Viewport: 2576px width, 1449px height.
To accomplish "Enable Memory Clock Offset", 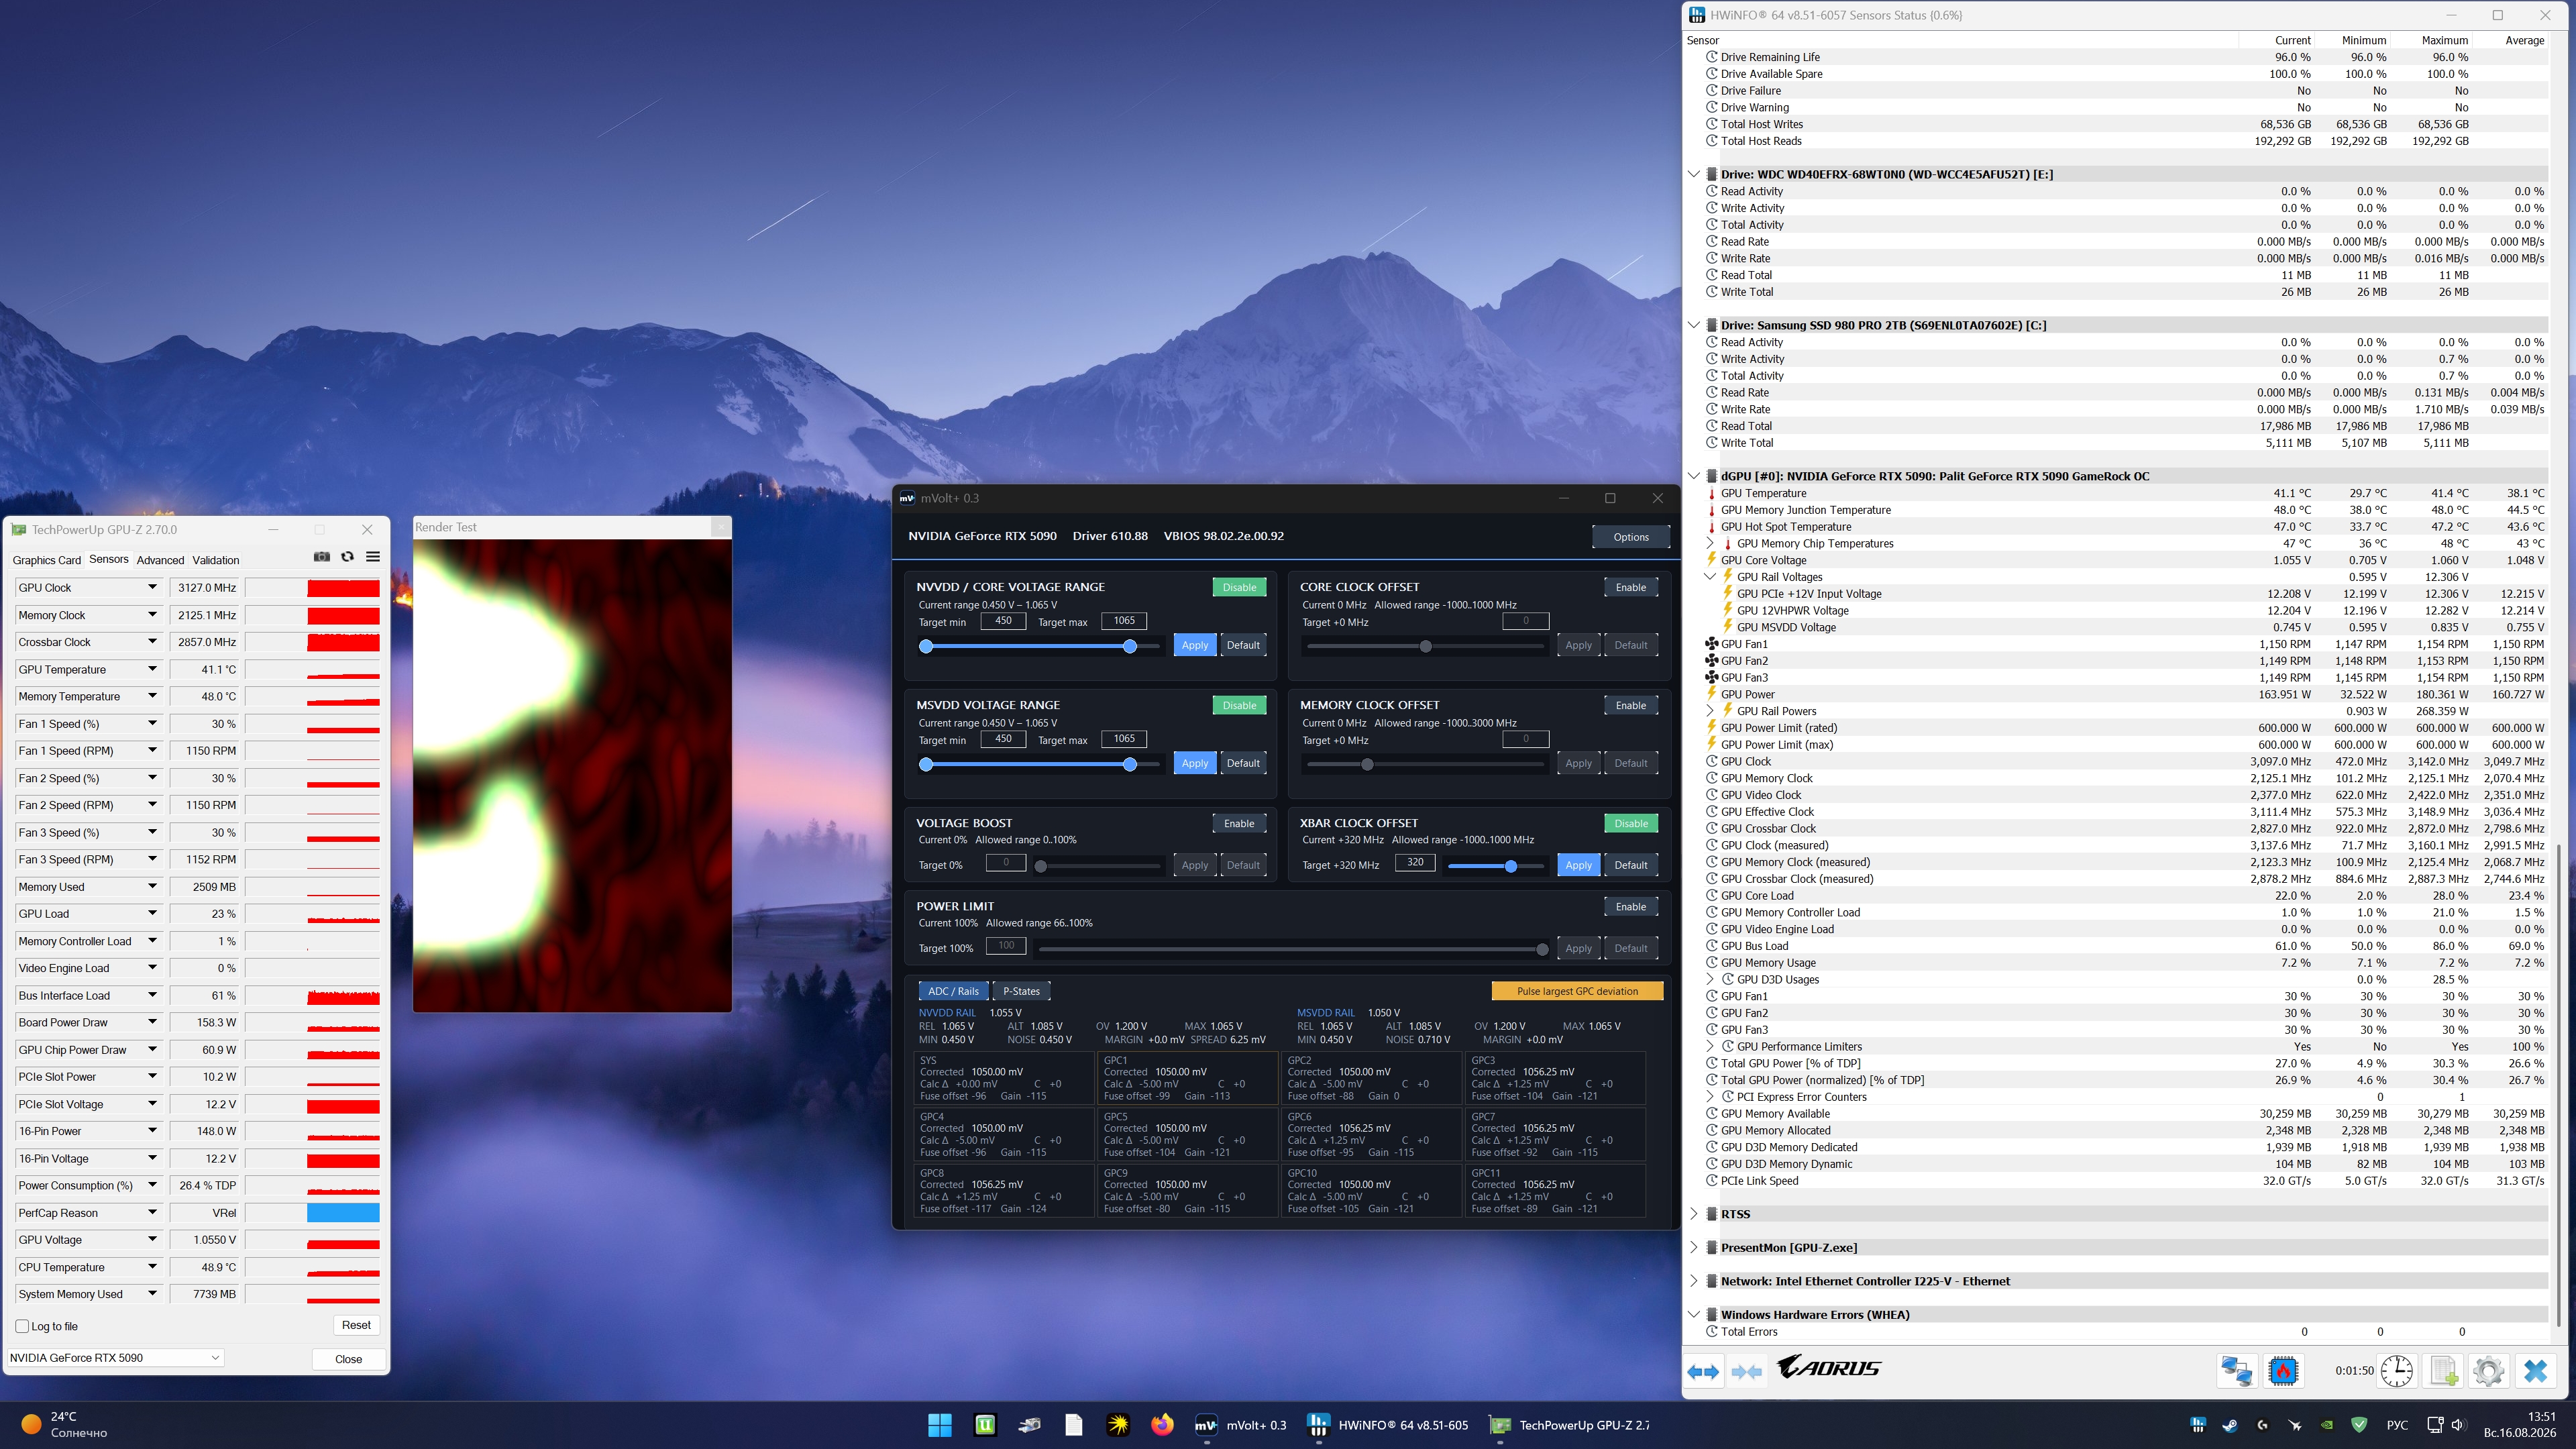I will [x=1631, y=705].
